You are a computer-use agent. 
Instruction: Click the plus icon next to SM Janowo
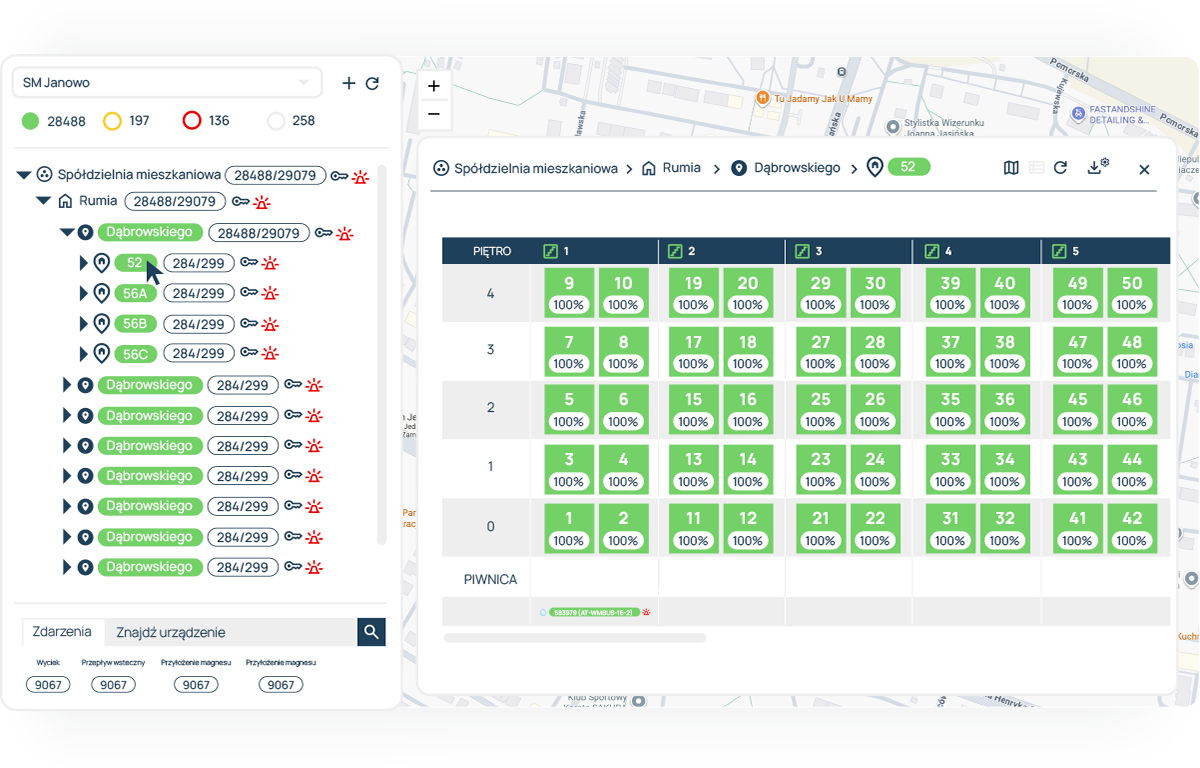[348, 84]
